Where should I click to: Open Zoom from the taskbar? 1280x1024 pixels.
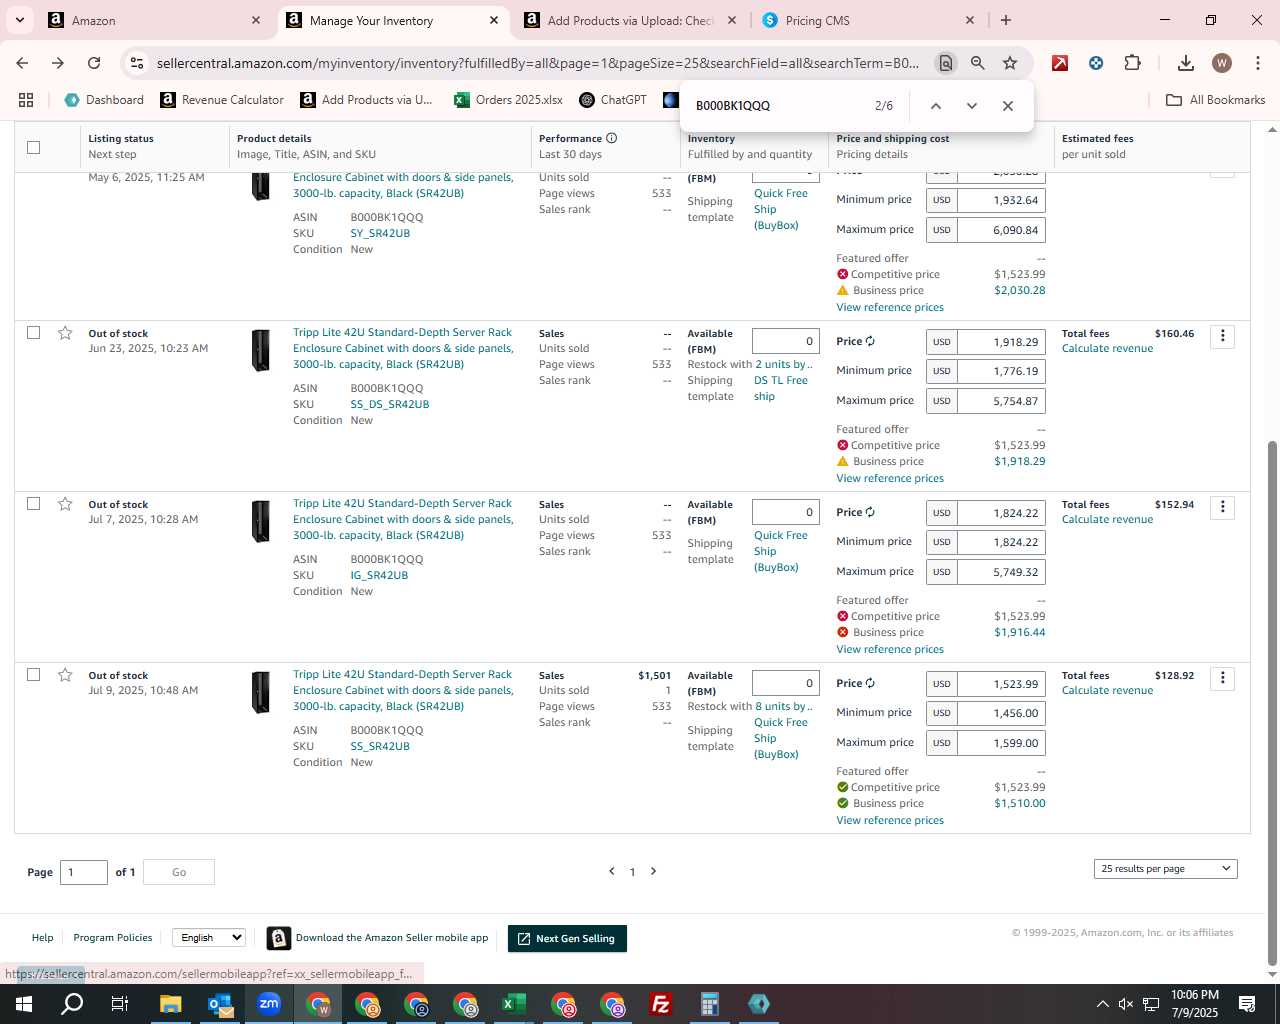pyautogui.click(x=269, y=1004)
